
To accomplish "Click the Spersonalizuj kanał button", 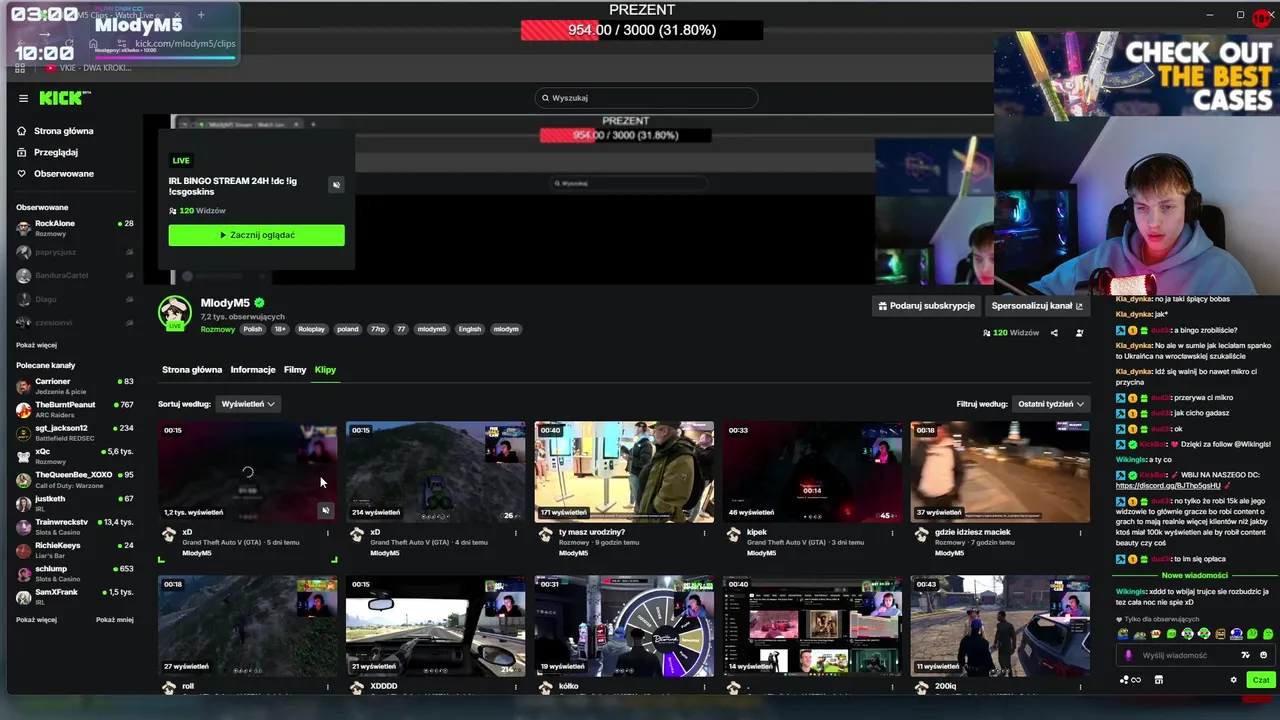I will [x=1036, y=306].
